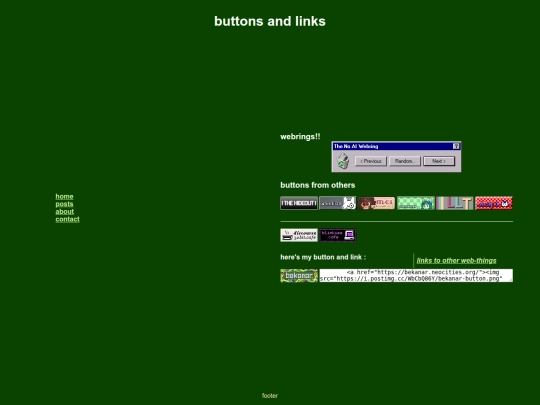
Task: Open the discourse cafe button with coffee cup
Action: (x=299, y=235)
